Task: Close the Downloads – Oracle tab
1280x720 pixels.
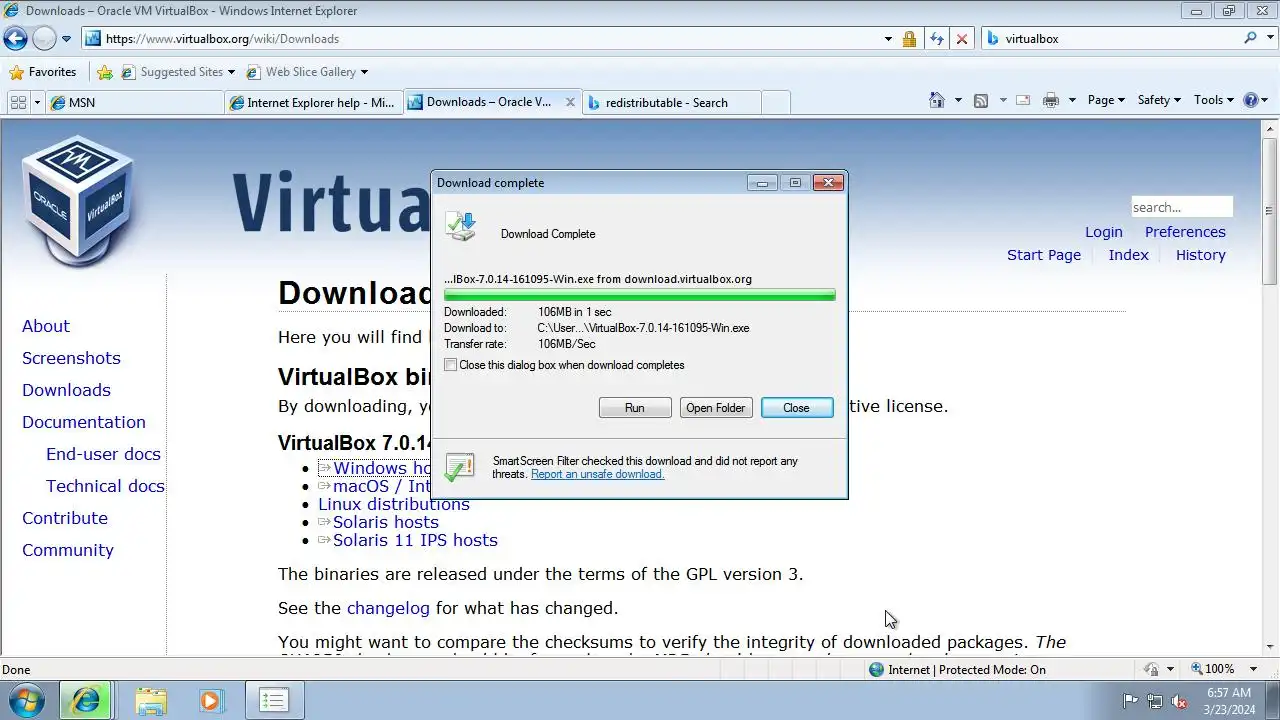Action: [571, 102]
